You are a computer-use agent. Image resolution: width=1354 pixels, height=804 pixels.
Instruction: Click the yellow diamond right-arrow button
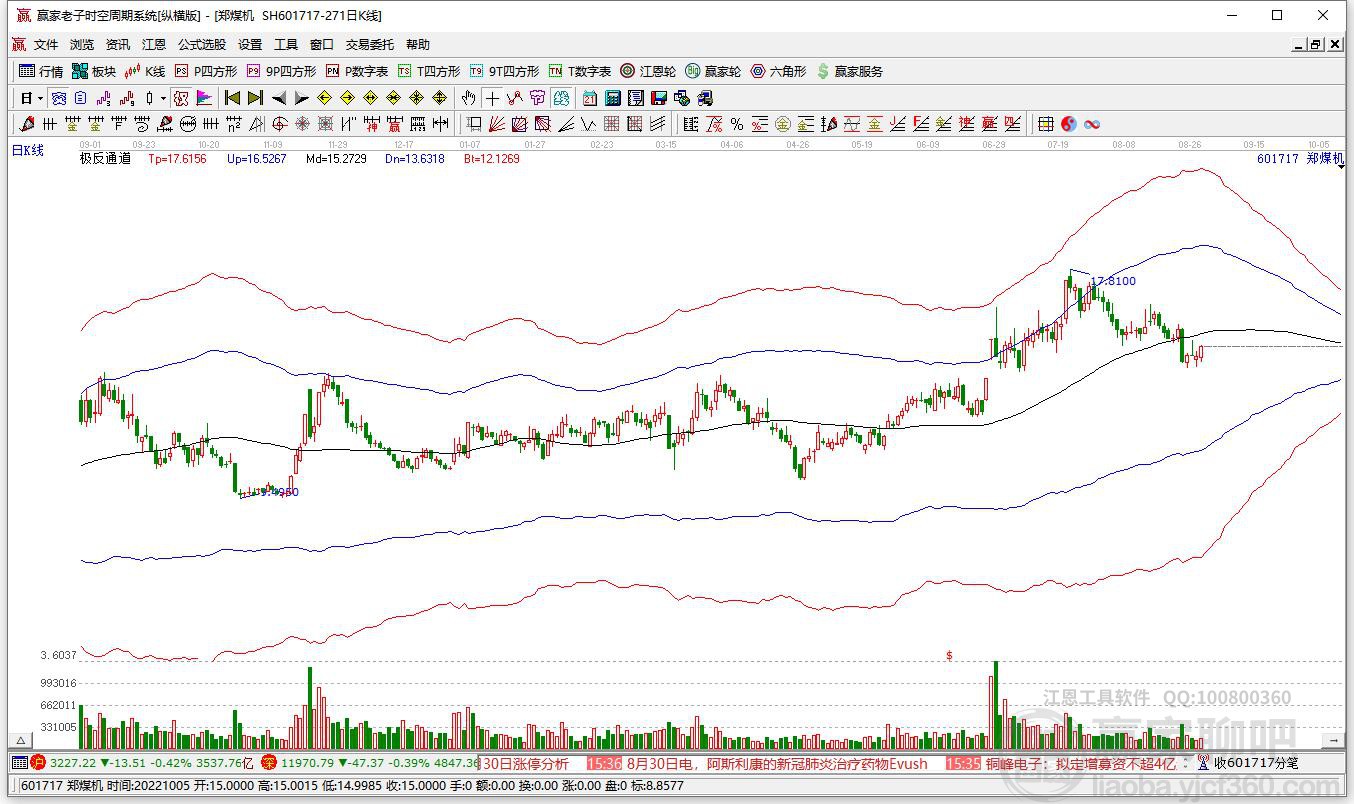tap(347, 98)
